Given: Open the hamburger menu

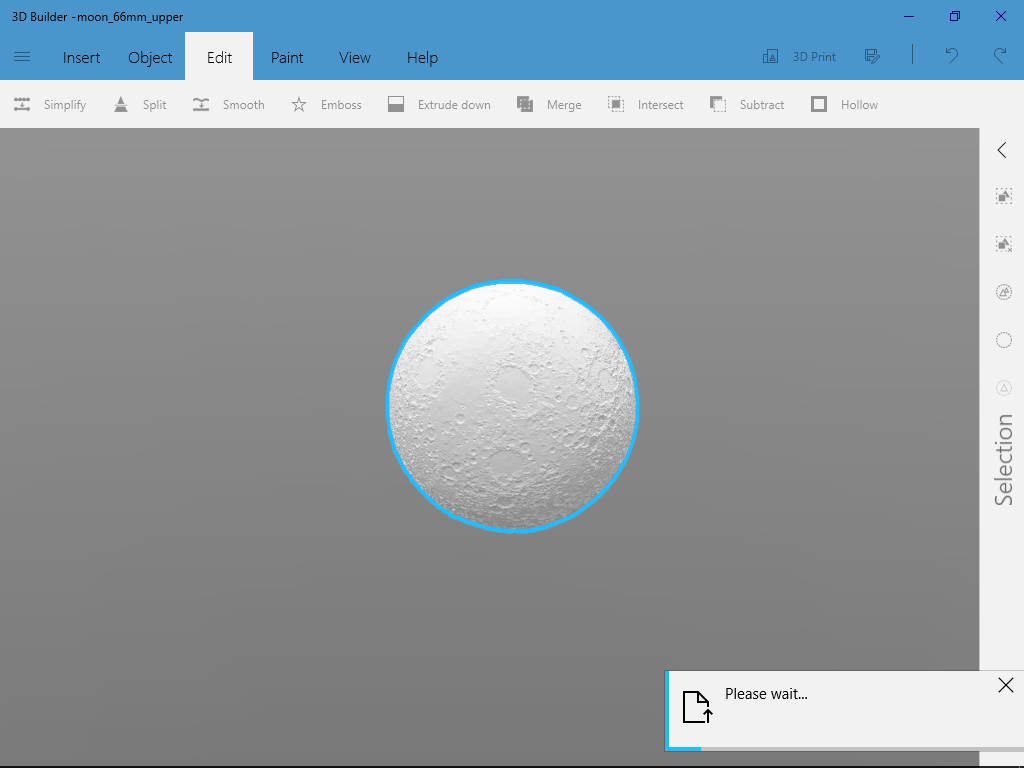Looking at the screenshot, I should (x=22, y=57).
